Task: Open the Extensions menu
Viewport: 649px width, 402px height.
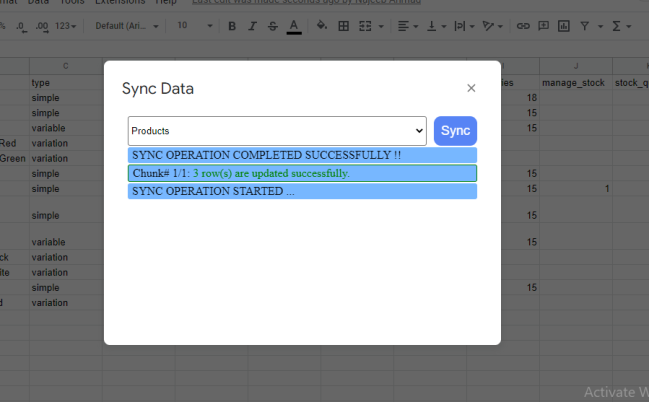Action: 120,2
